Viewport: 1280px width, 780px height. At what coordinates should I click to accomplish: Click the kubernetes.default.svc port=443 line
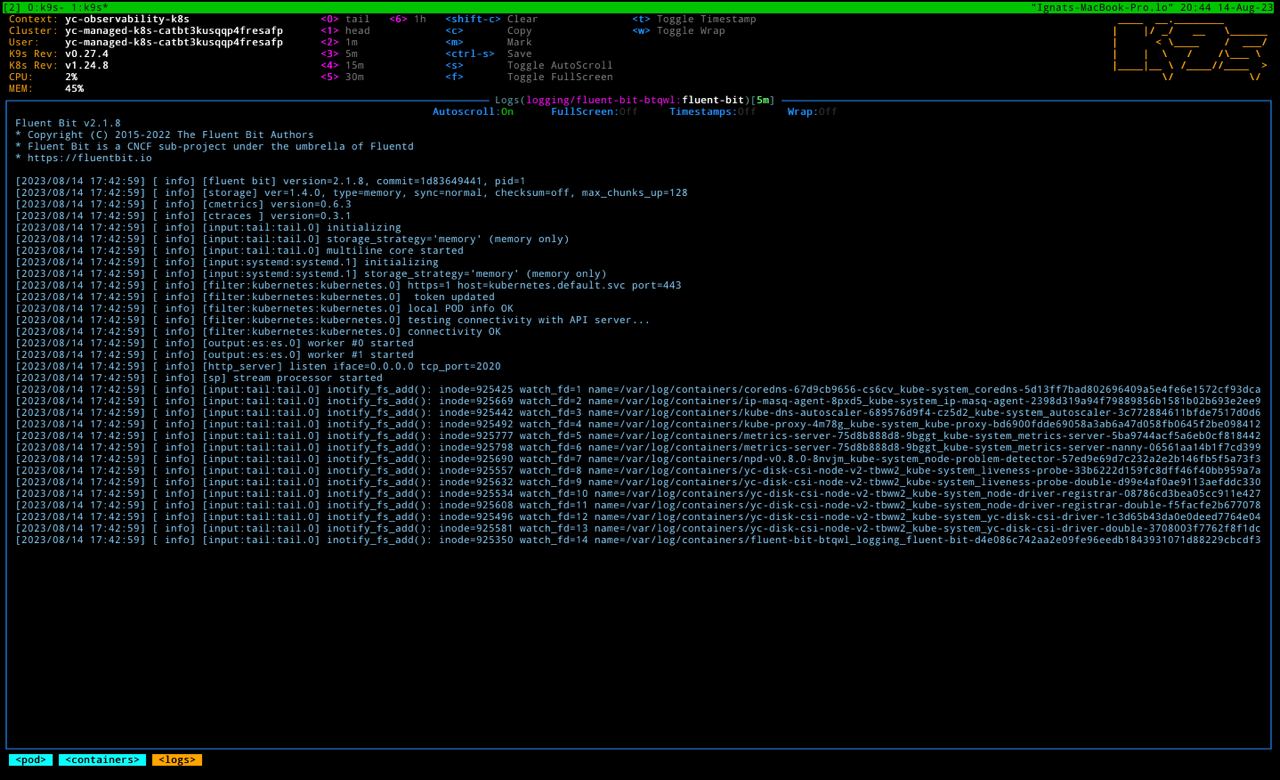pos(348,286)
